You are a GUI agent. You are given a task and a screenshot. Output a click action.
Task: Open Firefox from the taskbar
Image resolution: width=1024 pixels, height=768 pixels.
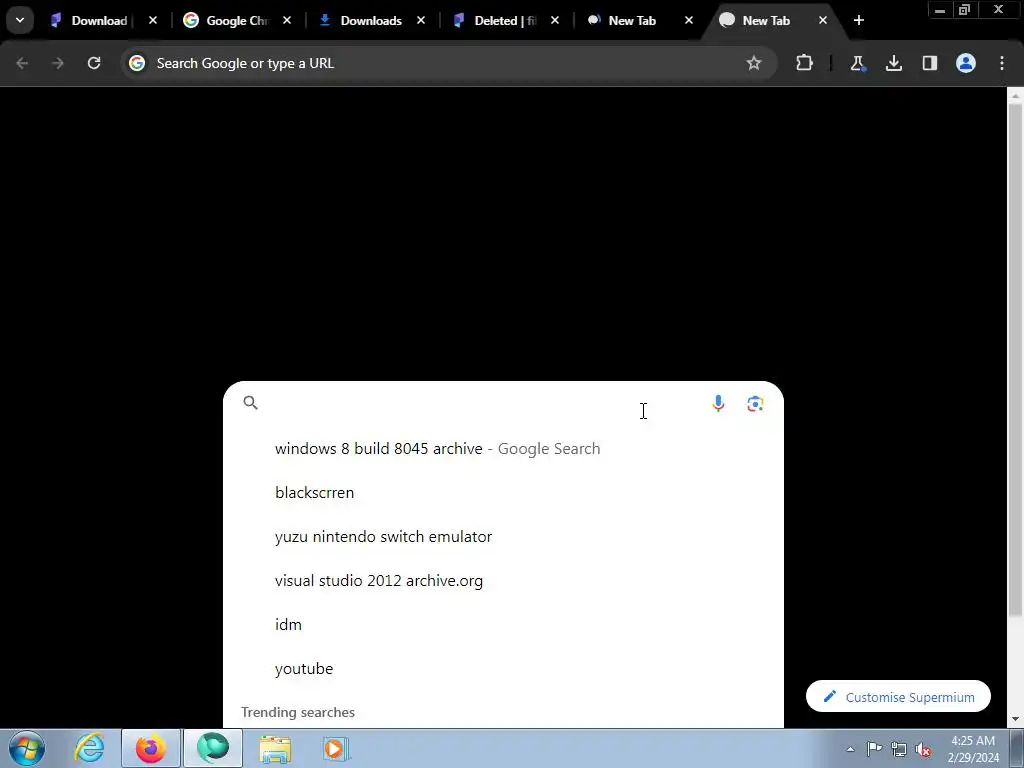coord(151,748)
